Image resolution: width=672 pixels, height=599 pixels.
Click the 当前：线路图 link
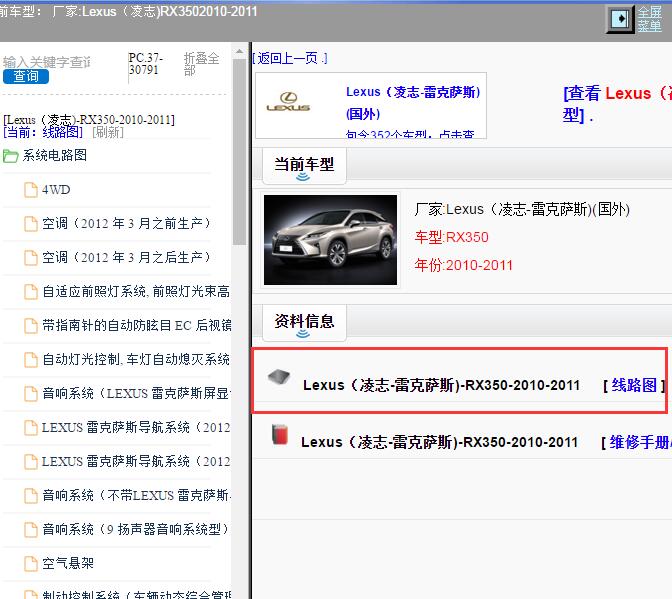tap(43, 132)
